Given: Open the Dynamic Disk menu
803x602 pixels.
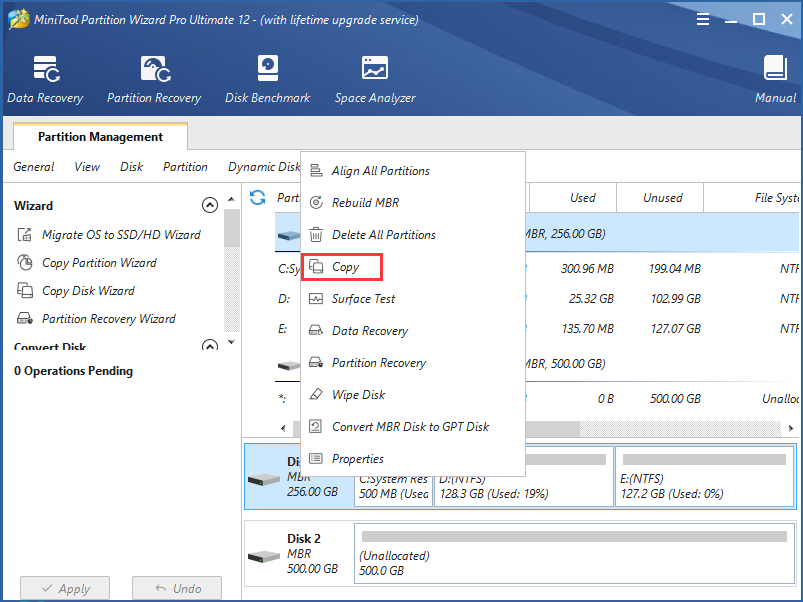Looking at the screenshot, I should [264, 167].
